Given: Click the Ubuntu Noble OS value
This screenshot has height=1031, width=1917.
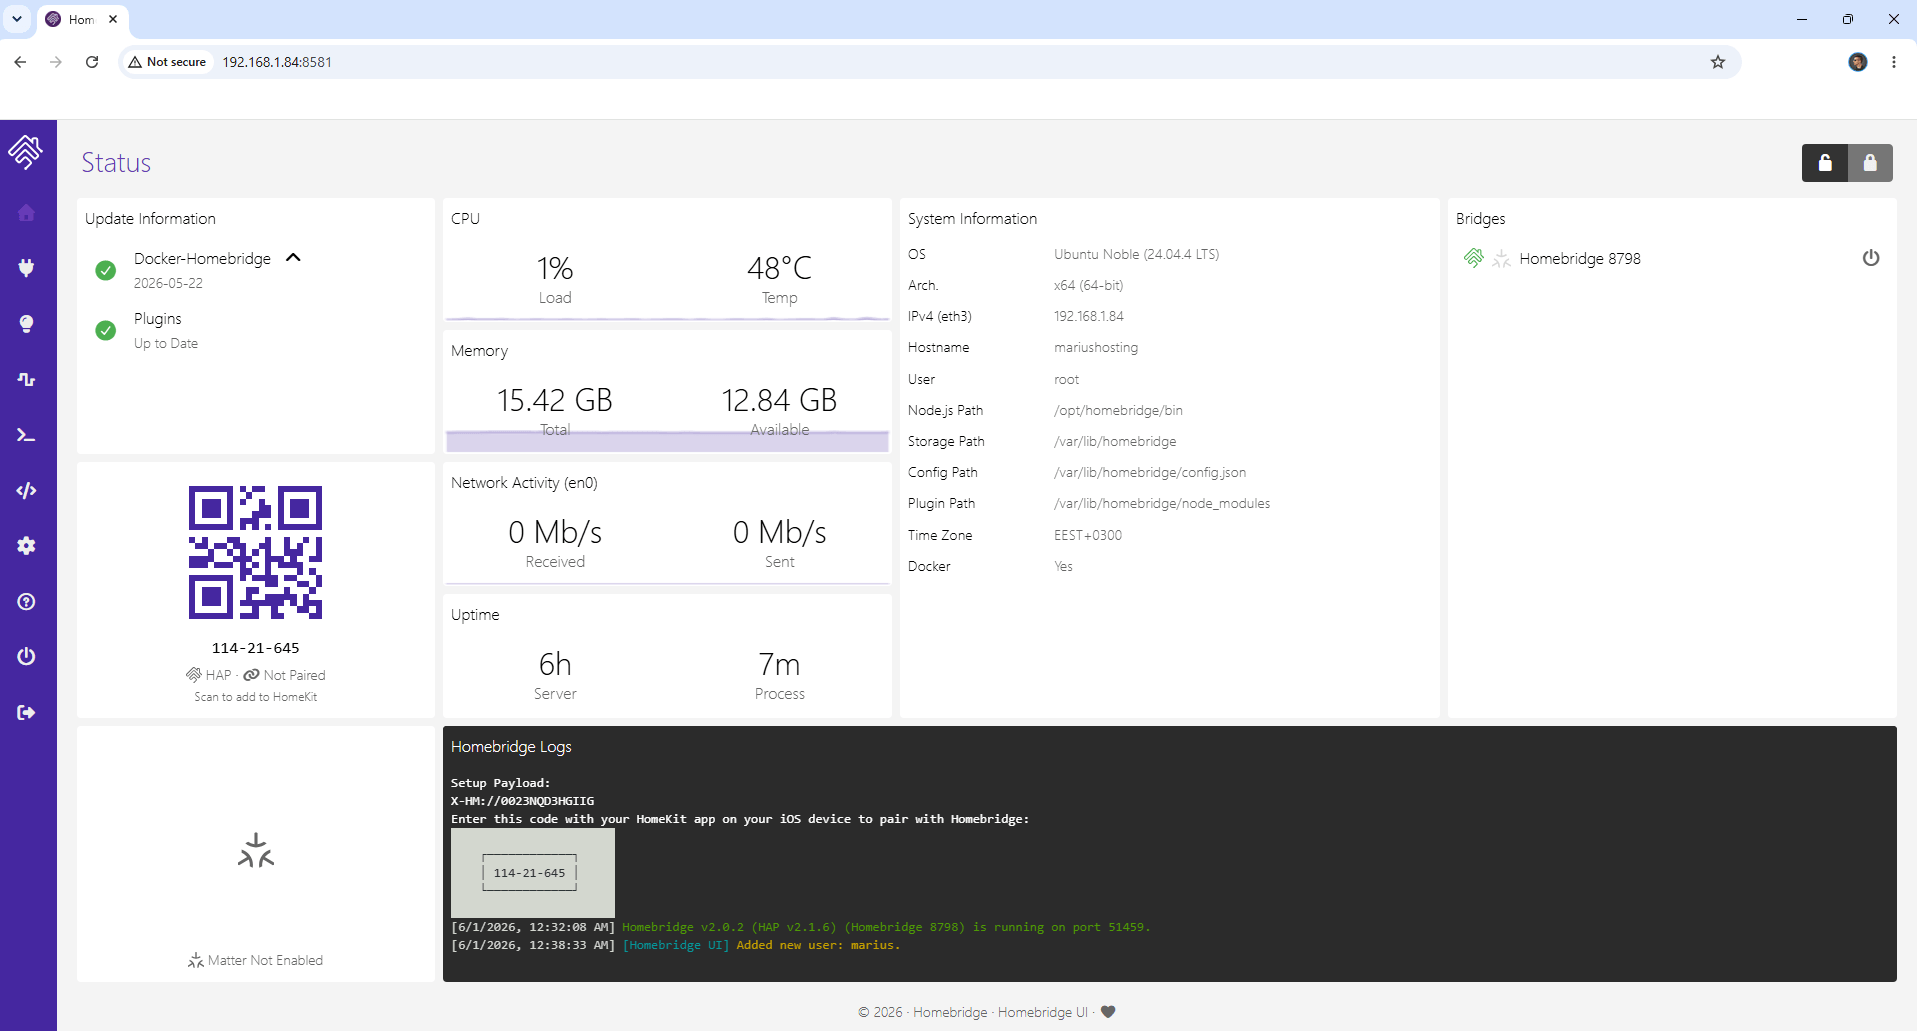Looking at the screenshot, I should tap(1136, 255).
